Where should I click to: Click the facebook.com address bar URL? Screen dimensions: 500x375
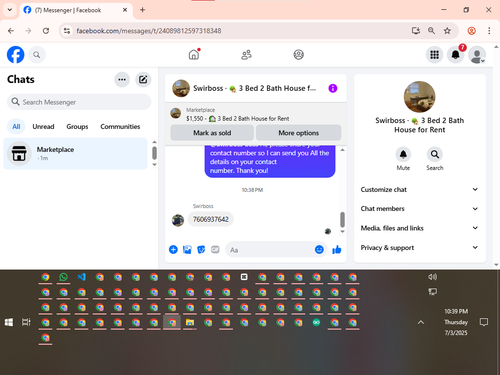(149, 31)
